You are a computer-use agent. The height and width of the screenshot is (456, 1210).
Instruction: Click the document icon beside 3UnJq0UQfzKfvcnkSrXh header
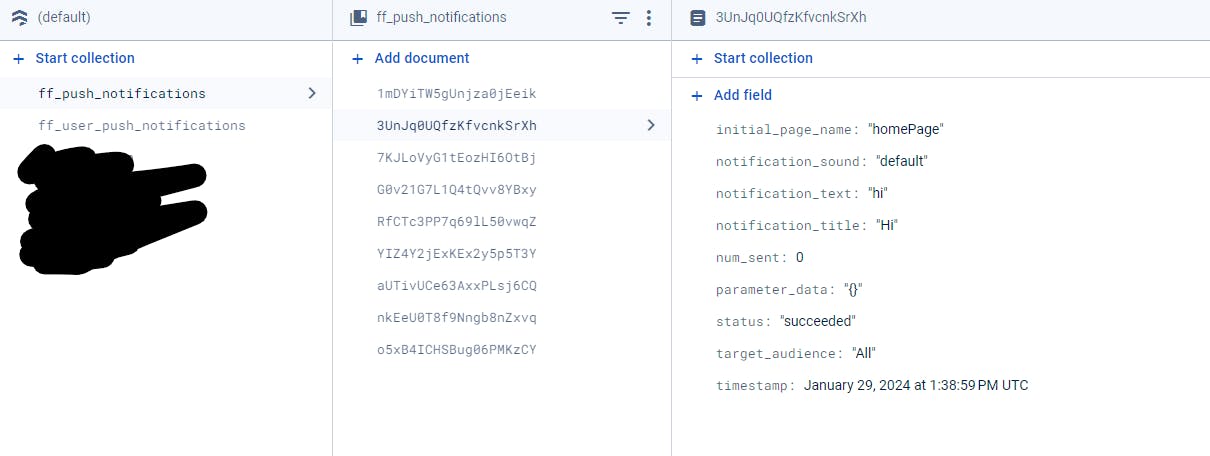[x=698, y=18]
